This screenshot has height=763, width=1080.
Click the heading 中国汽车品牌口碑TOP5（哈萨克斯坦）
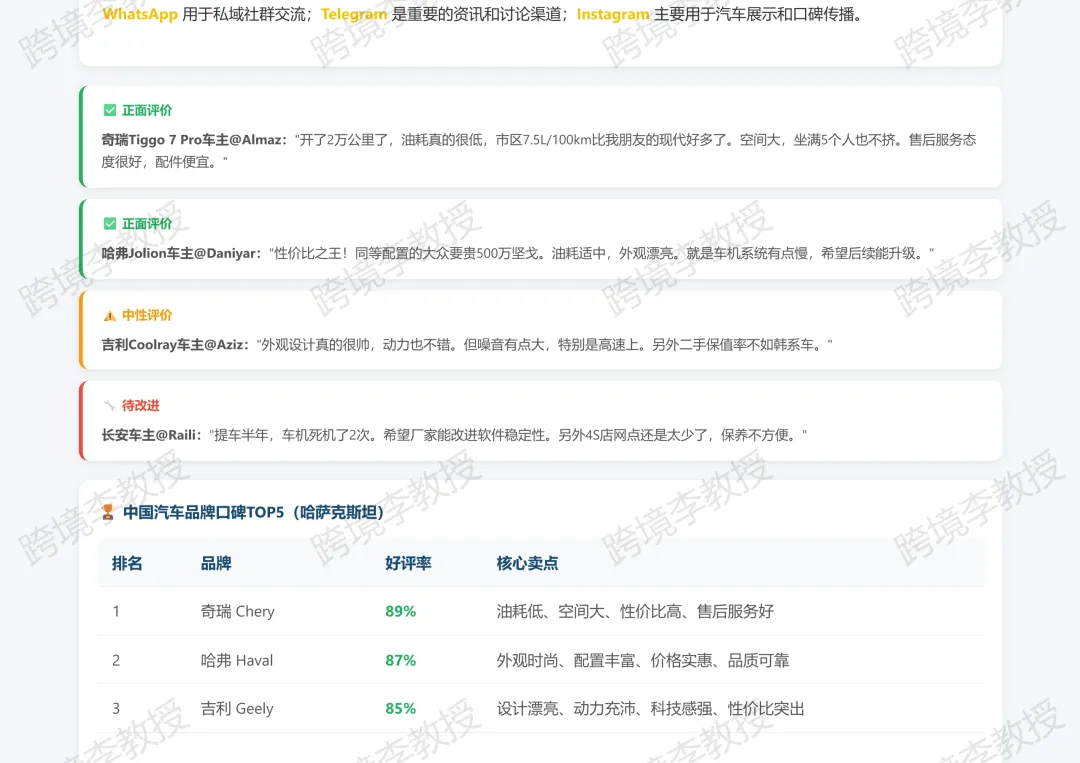coord(253,512)
